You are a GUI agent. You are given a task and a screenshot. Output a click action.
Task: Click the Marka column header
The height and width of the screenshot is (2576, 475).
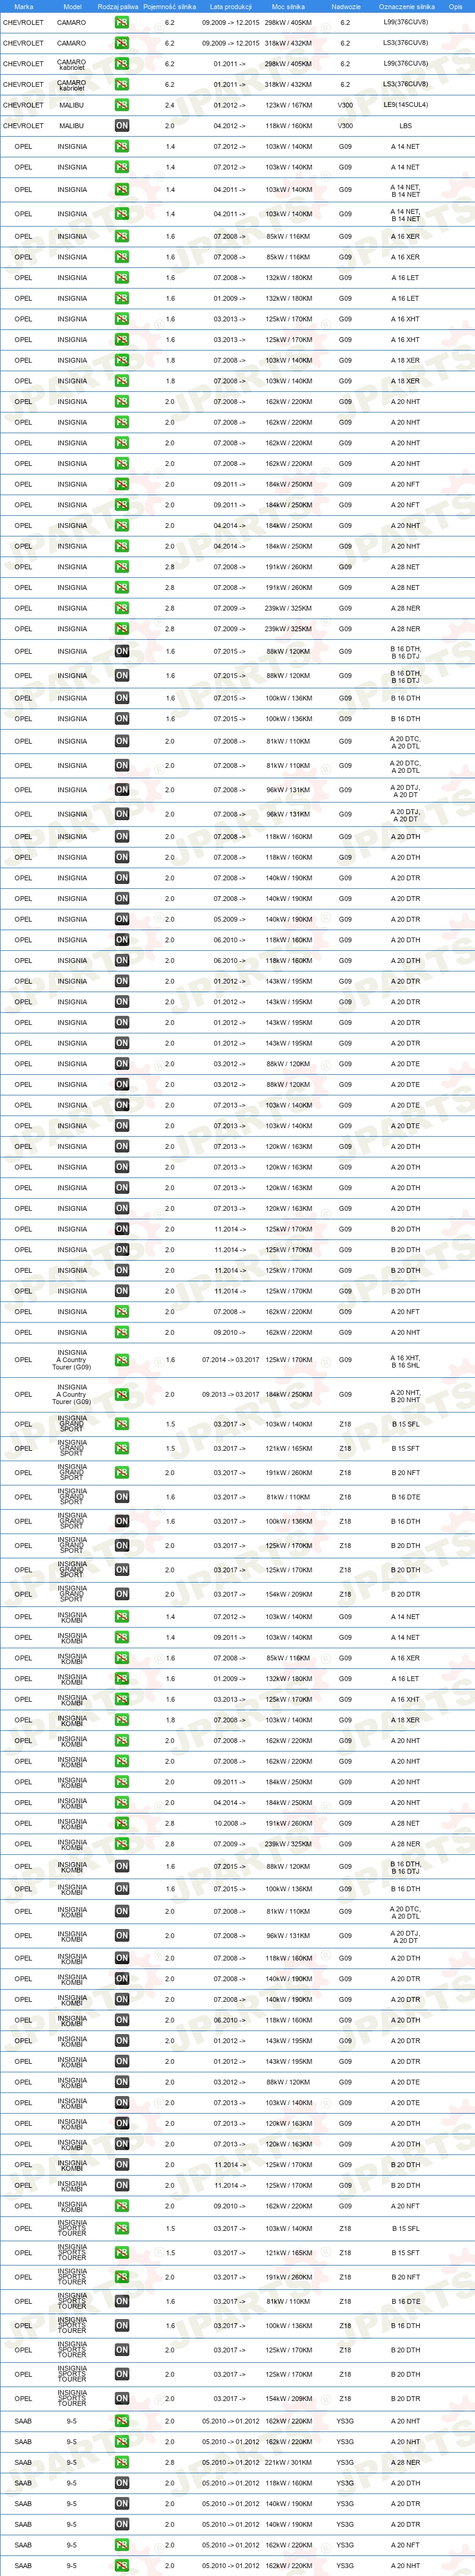23,6
